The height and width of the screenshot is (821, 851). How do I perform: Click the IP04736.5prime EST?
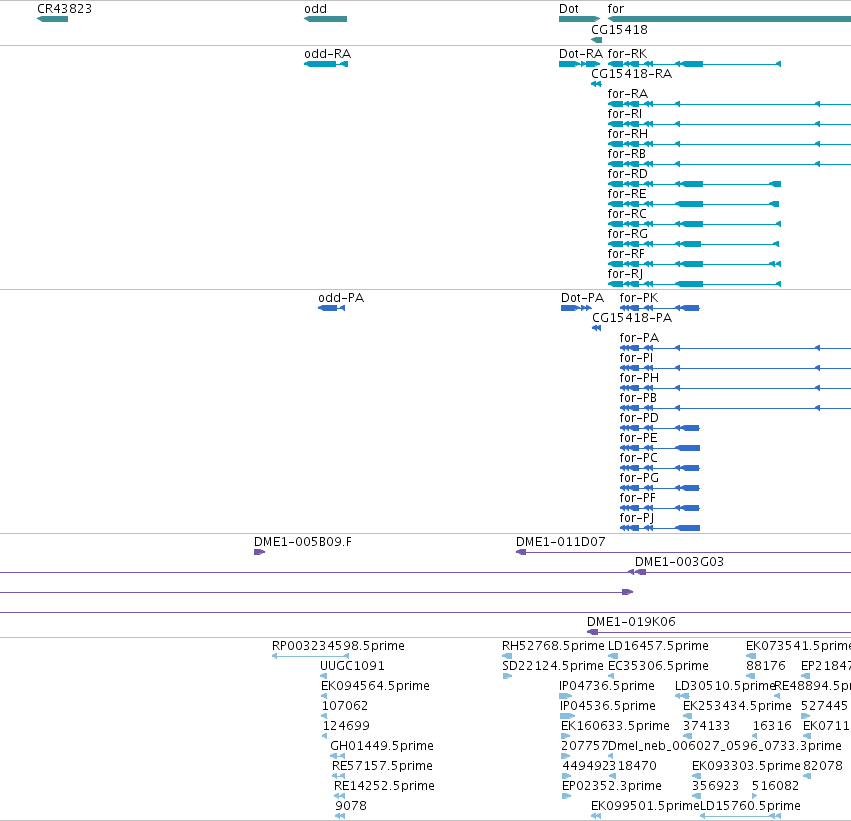click(x=566, y=696)
